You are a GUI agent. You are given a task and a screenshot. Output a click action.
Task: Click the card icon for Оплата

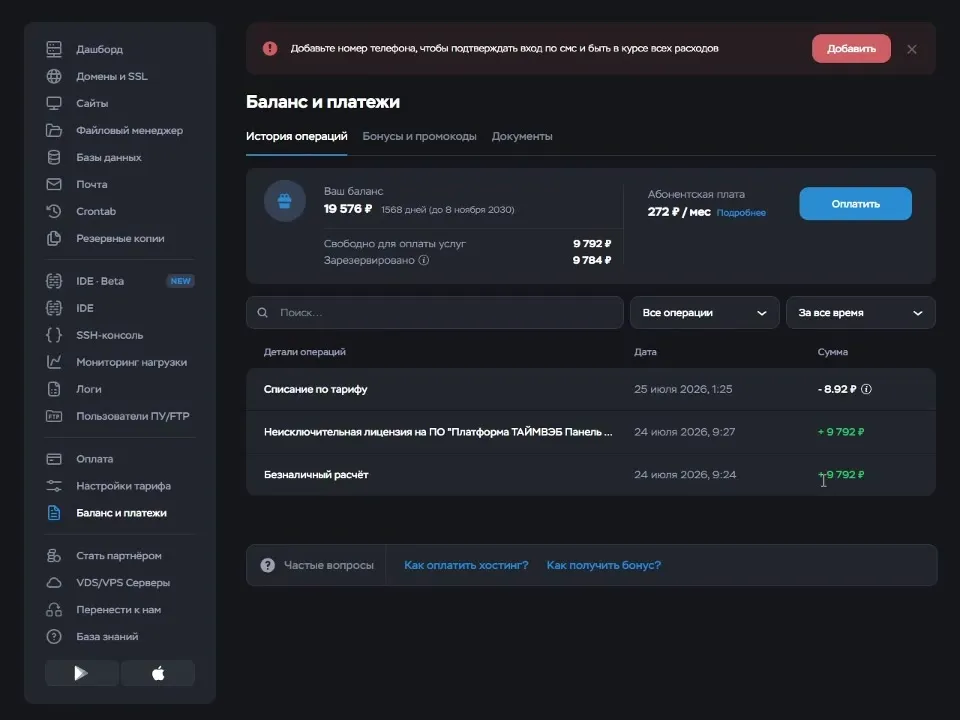tap(54, 459)
